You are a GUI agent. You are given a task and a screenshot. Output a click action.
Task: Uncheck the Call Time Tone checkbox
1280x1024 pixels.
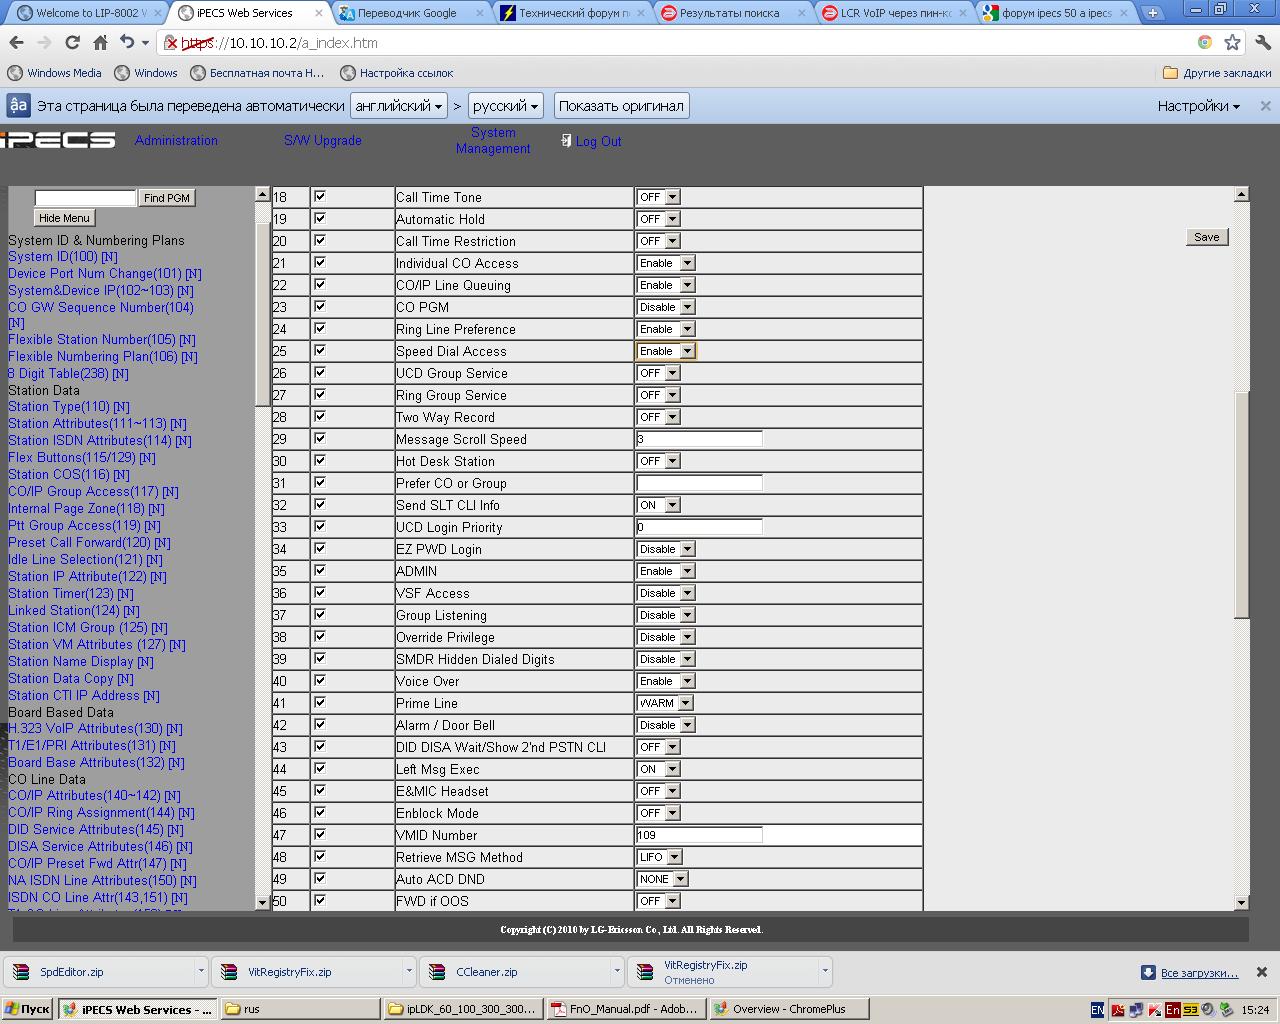[320, 197]
